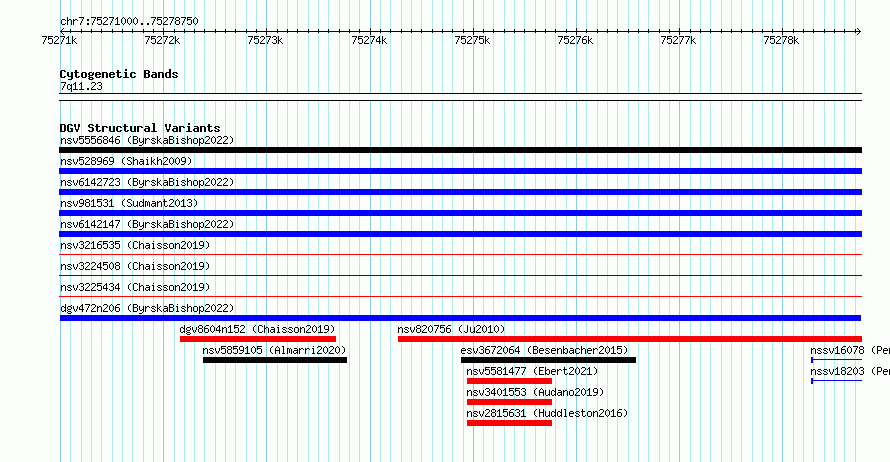Viewport: 890px width, 462px height.
Task: Click the nsv5556846 (ByrskaBishop2022) label
Action: click(147, 140)
